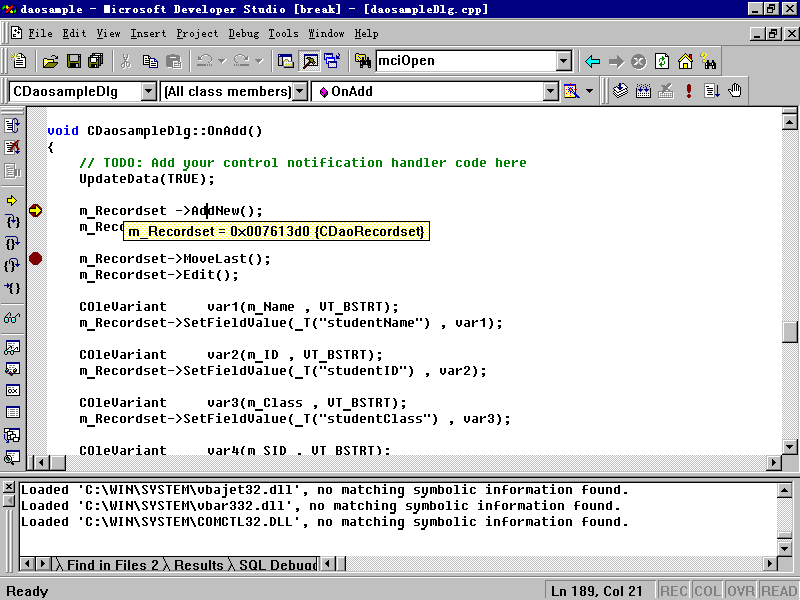Click the Search help icon

[708, 62]
